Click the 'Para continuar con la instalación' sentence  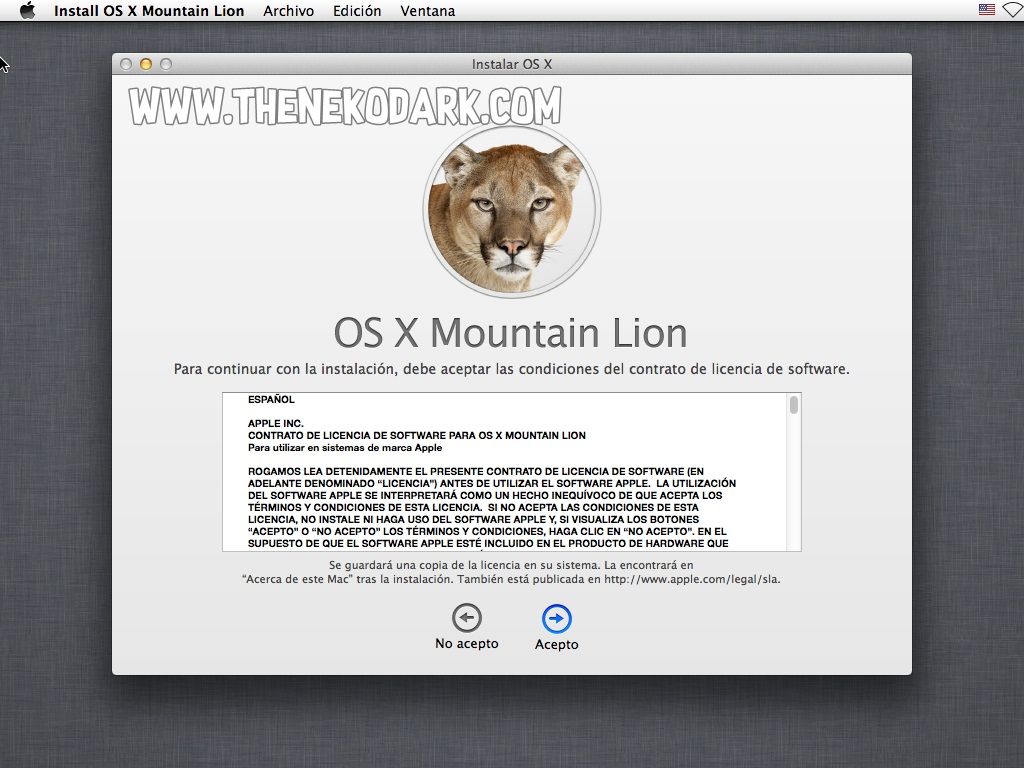point(511,369)
